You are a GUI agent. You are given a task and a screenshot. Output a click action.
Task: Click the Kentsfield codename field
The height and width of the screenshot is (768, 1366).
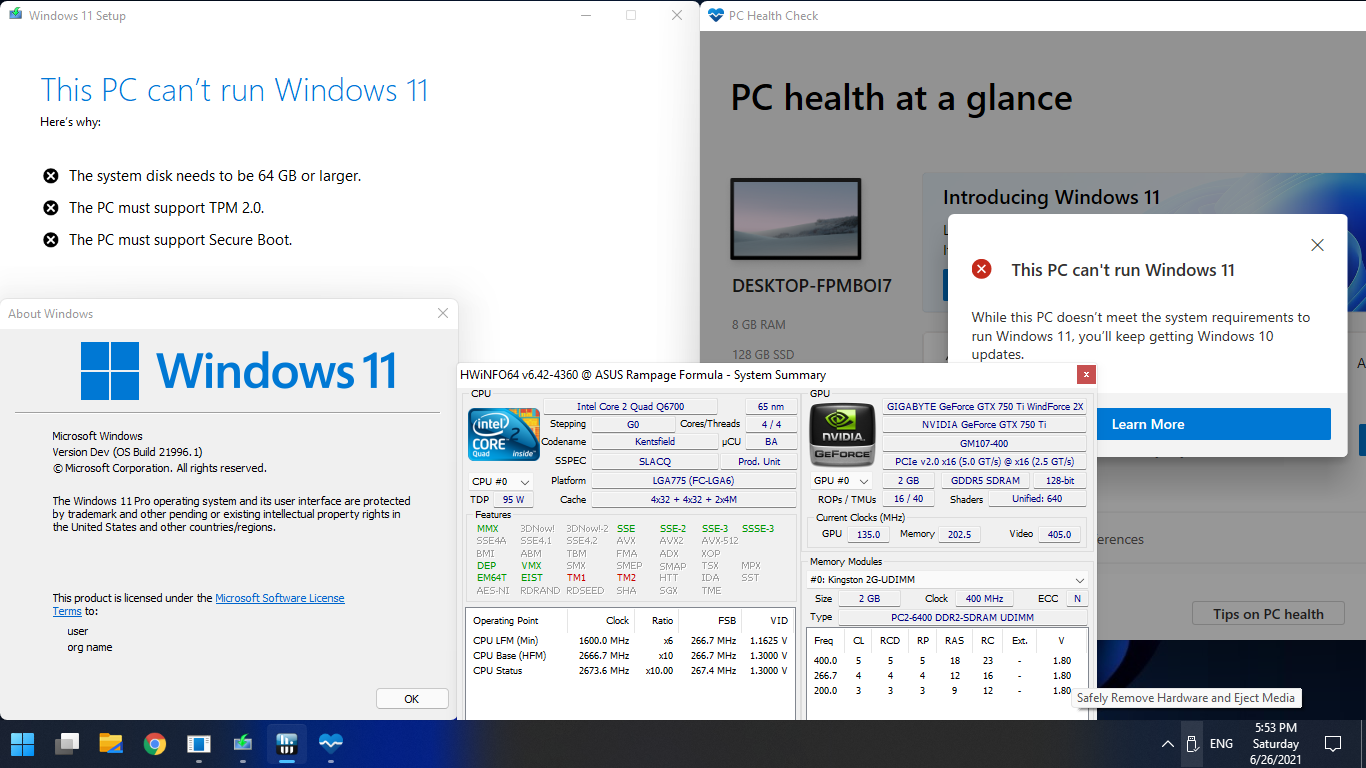(x=654, y=441)
